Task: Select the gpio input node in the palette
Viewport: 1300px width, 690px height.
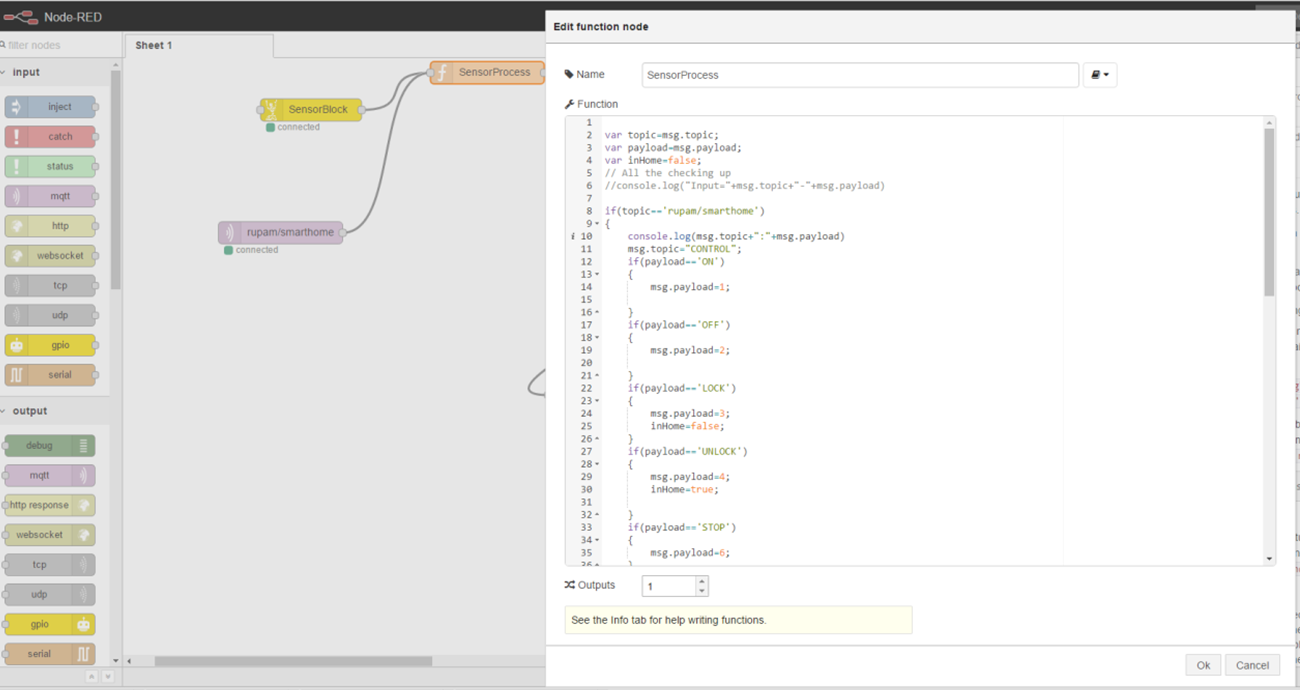Action: click(50, 345)
